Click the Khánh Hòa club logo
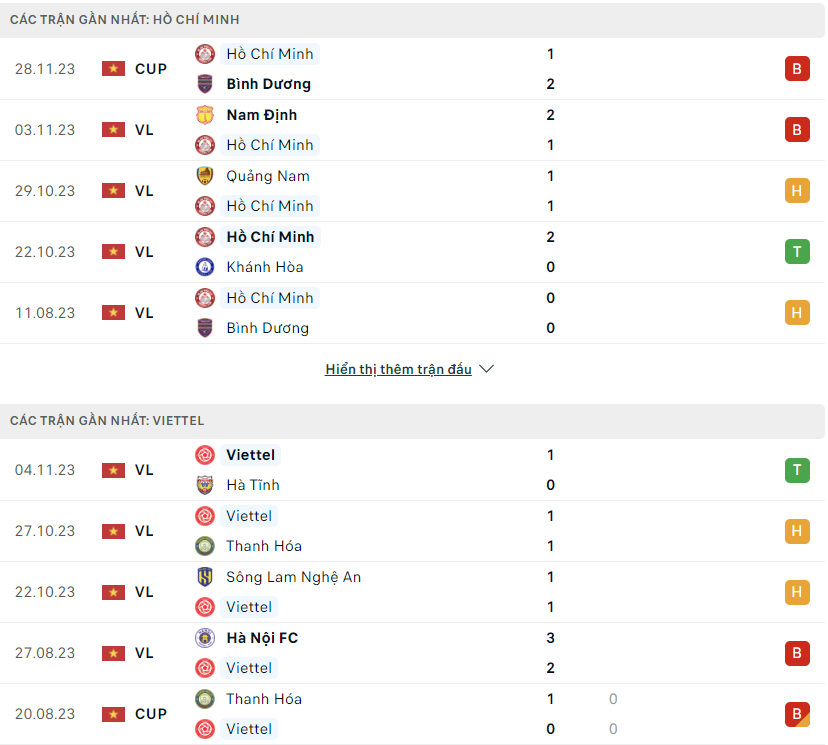Screen dimensions: 828x745 [205, 267]
